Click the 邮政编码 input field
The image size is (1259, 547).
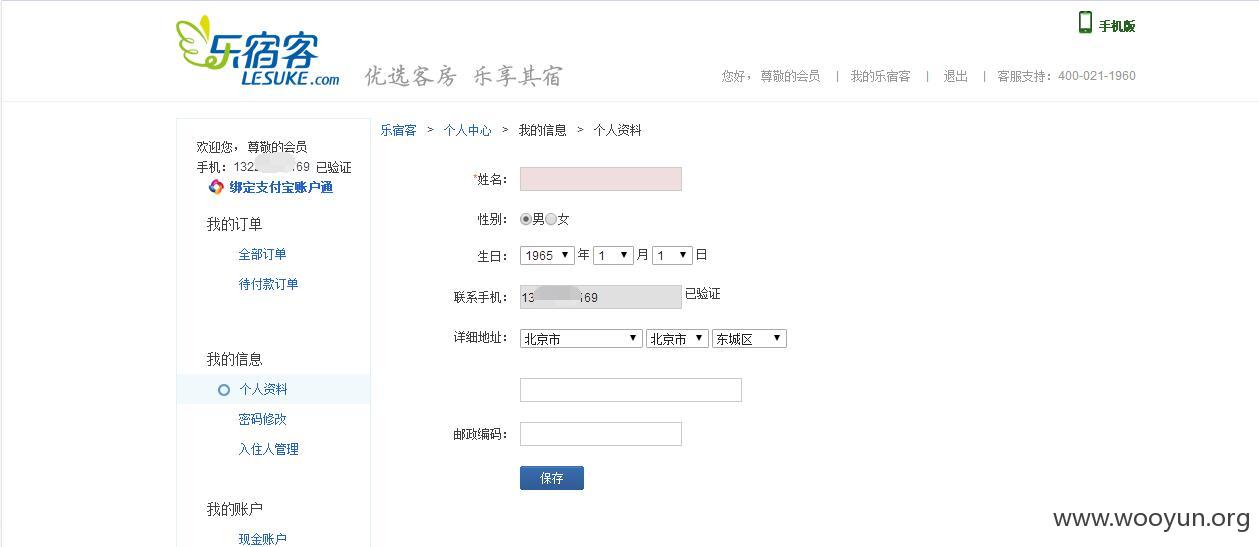point(601,434)
